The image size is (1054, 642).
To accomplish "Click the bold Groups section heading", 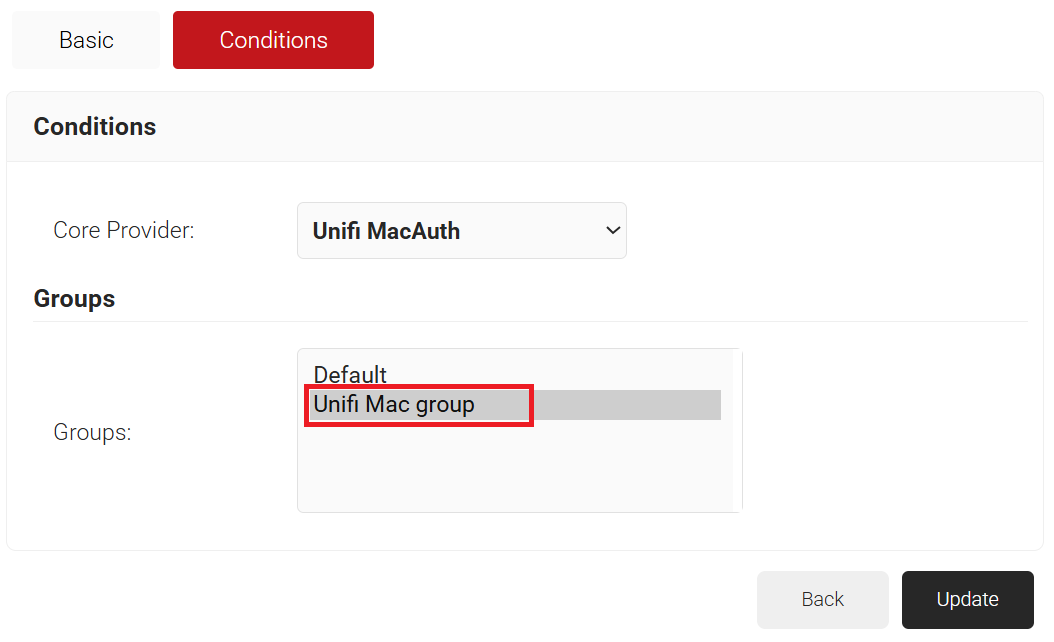I will (x=74, y=299).
